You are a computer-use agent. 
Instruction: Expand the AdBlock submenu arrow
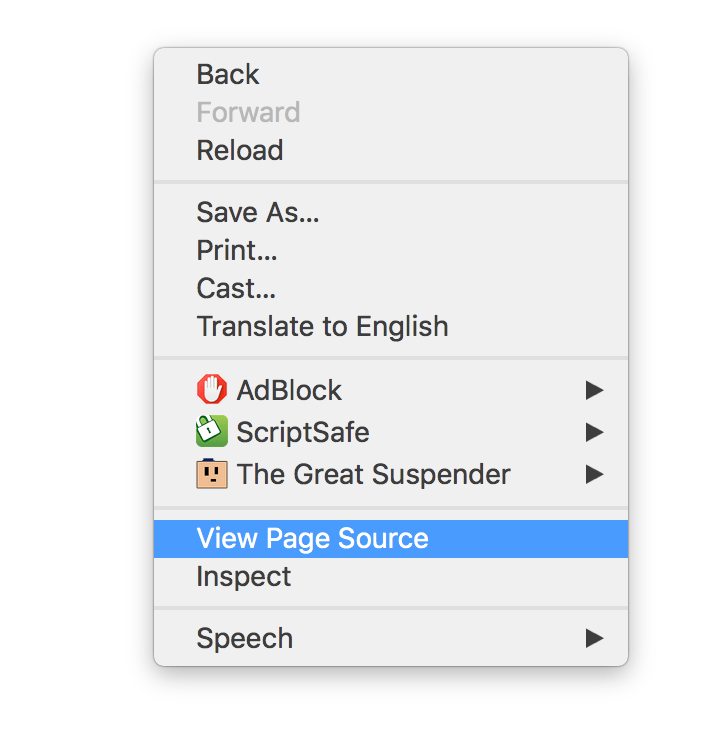(x=595, y=390)
